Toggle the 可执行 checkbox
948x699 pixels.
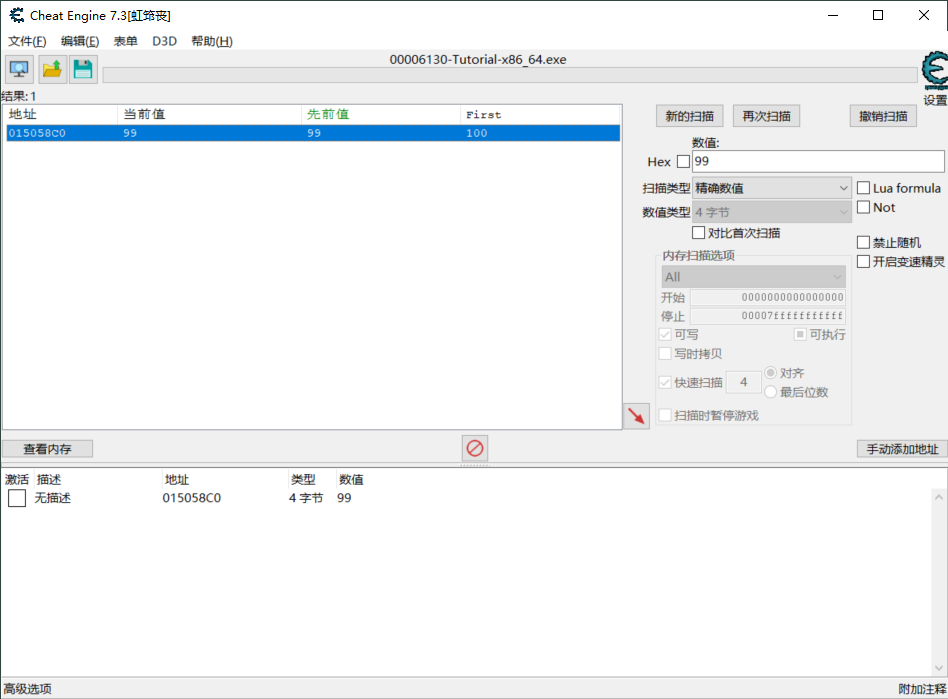[800, 334]
